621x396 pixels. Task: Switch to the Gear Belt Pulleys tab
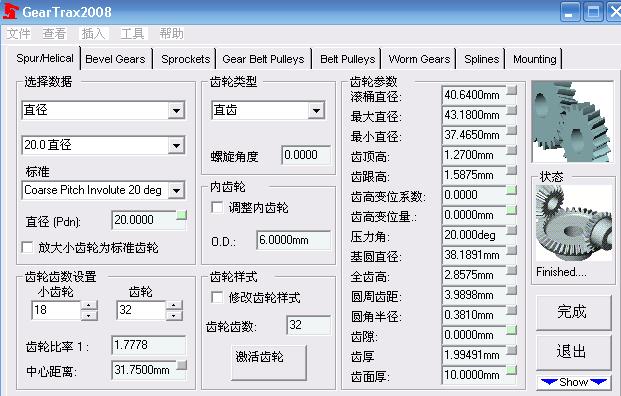pos(263,59)
